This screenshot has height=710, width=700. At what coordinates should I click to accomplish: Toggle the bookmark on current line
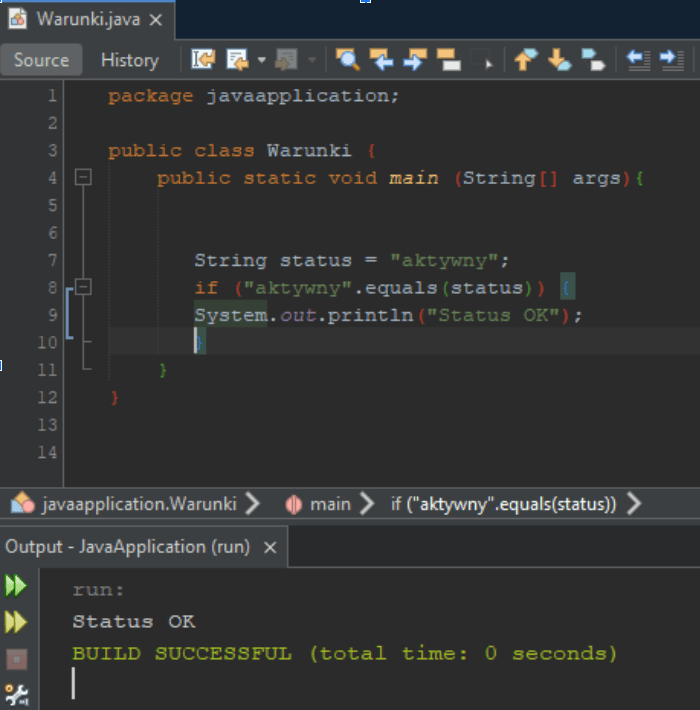pyautogui.click(x=593, y=60)
